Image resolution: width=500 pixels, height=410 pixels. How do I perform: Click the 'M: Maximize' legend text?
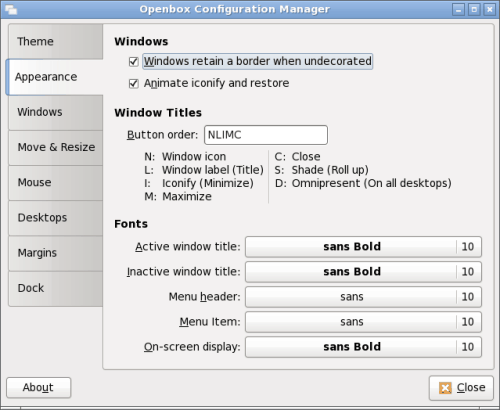click(x=178, y=197)
